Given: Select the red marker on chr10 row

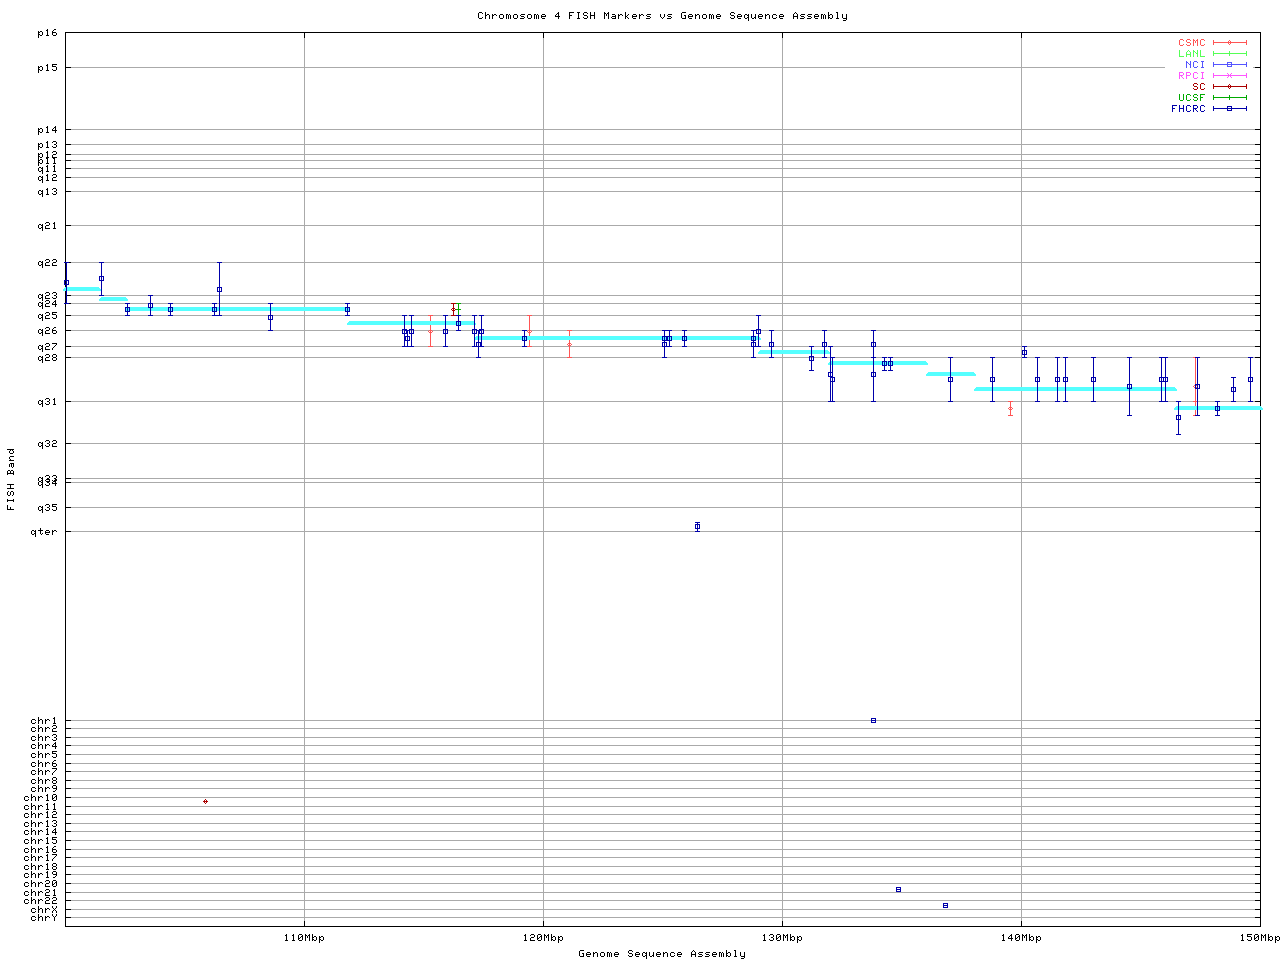Looking at the screenshot, I should (x=205, y=801).
